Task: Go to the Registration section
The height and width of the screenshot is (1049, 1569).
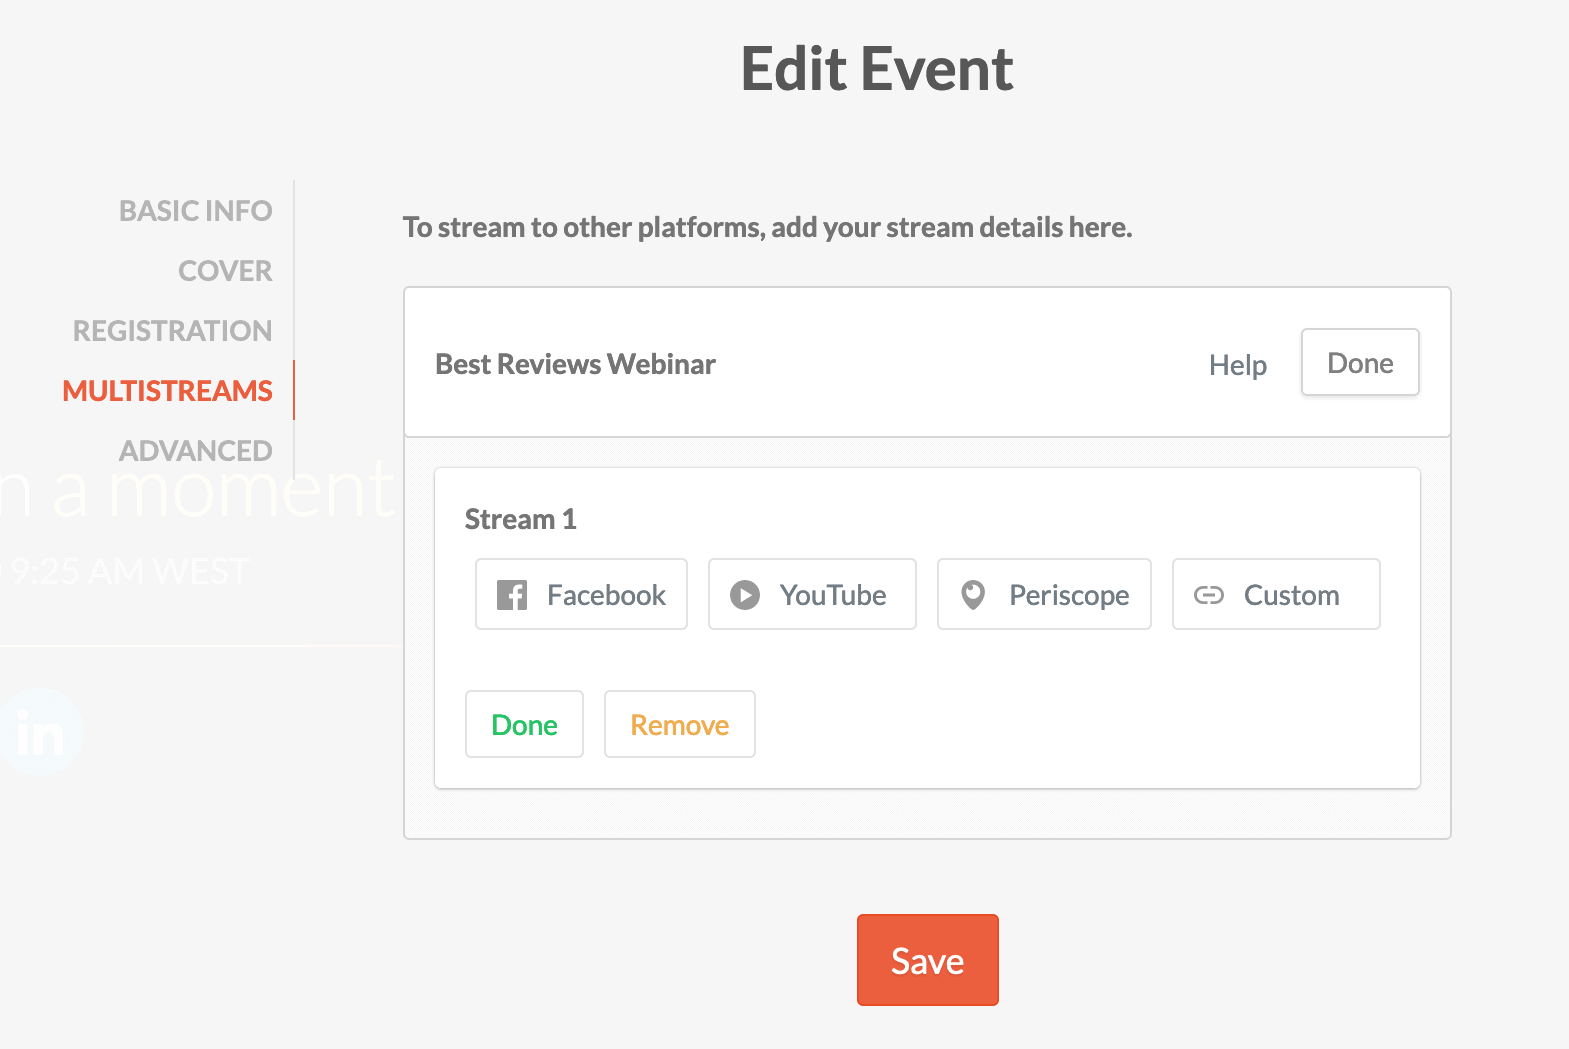Action: pos(172,331)
